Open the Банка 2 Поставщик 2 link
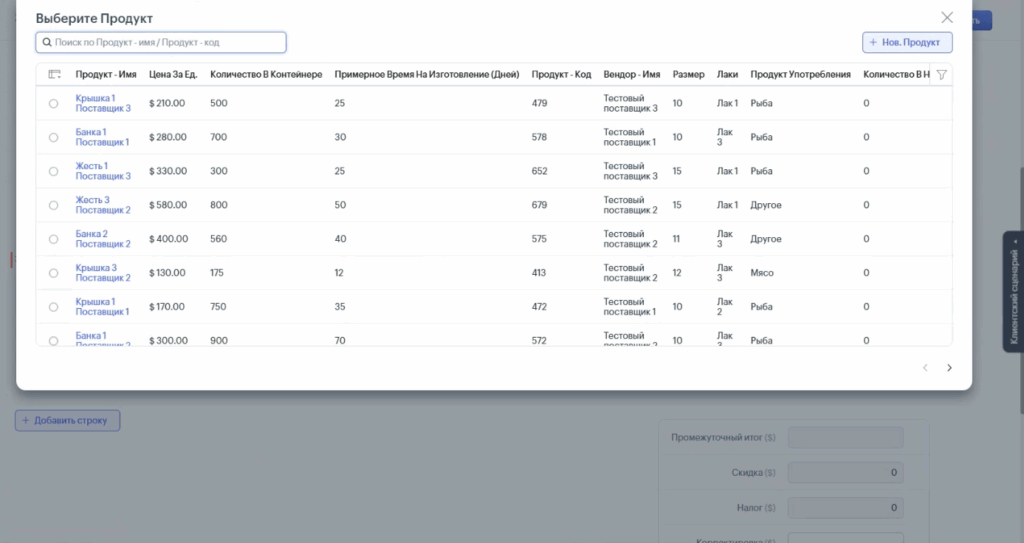 coord(102,239)
